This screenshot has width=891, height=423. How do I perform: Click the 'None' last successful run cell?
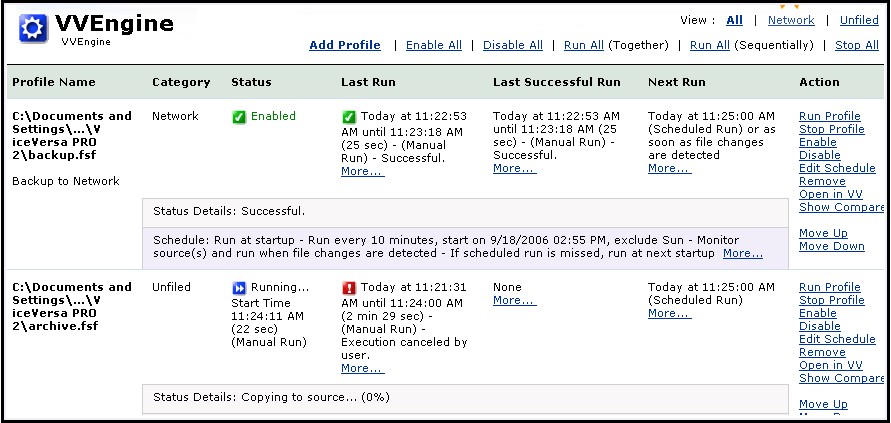tap(507, 287)
